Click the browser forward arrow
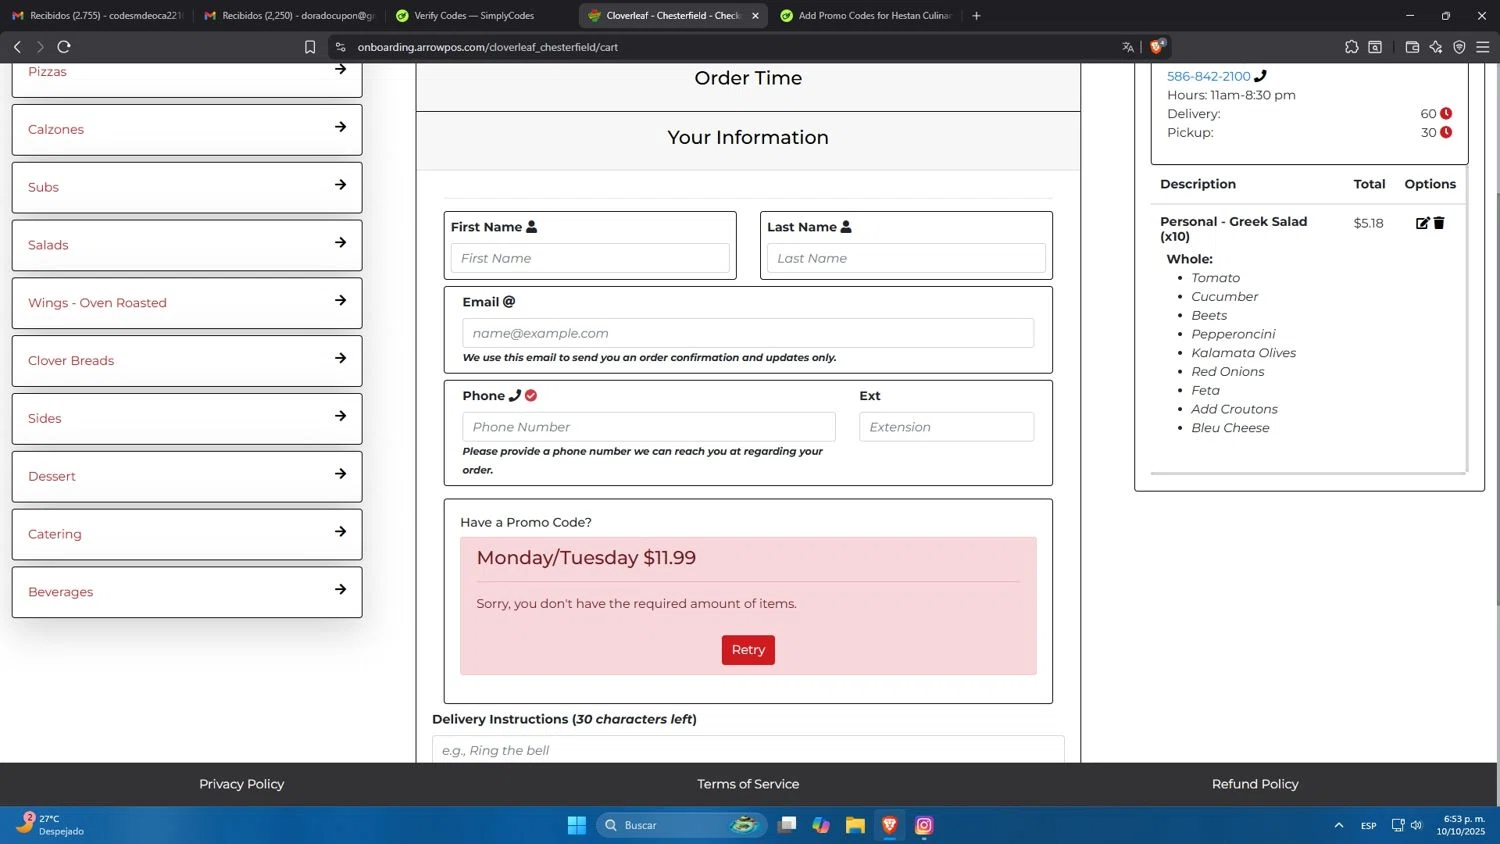The height and width of the screenshot is (844, 1500). tap(40, 47)
